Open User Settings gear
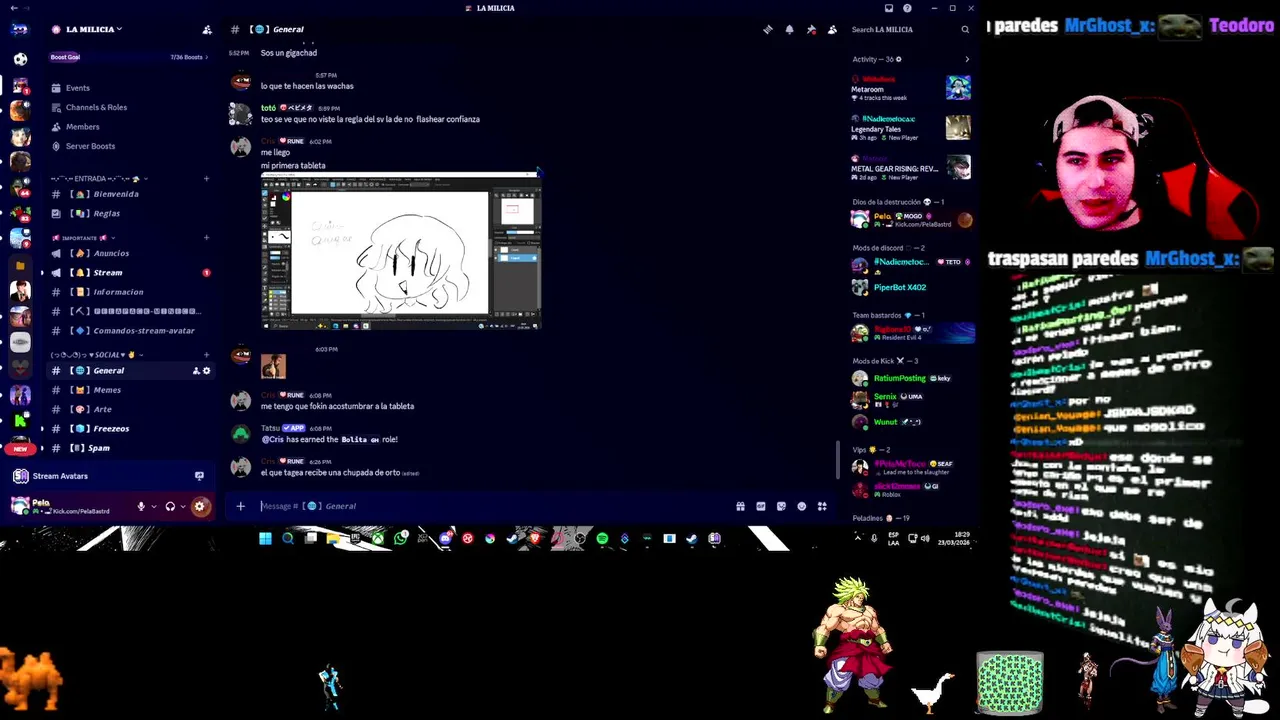The image size is (1280, 720). (200, 506)
